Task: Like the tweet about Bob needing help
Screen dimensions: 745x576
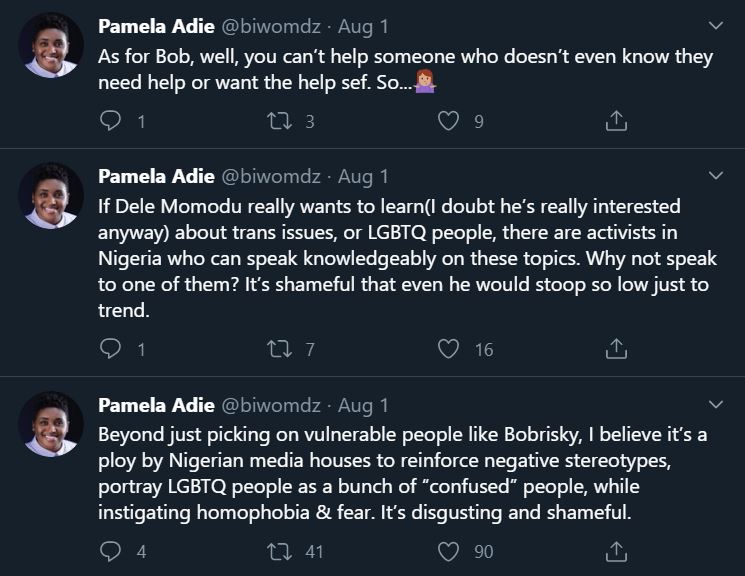Action: [448, 121]
